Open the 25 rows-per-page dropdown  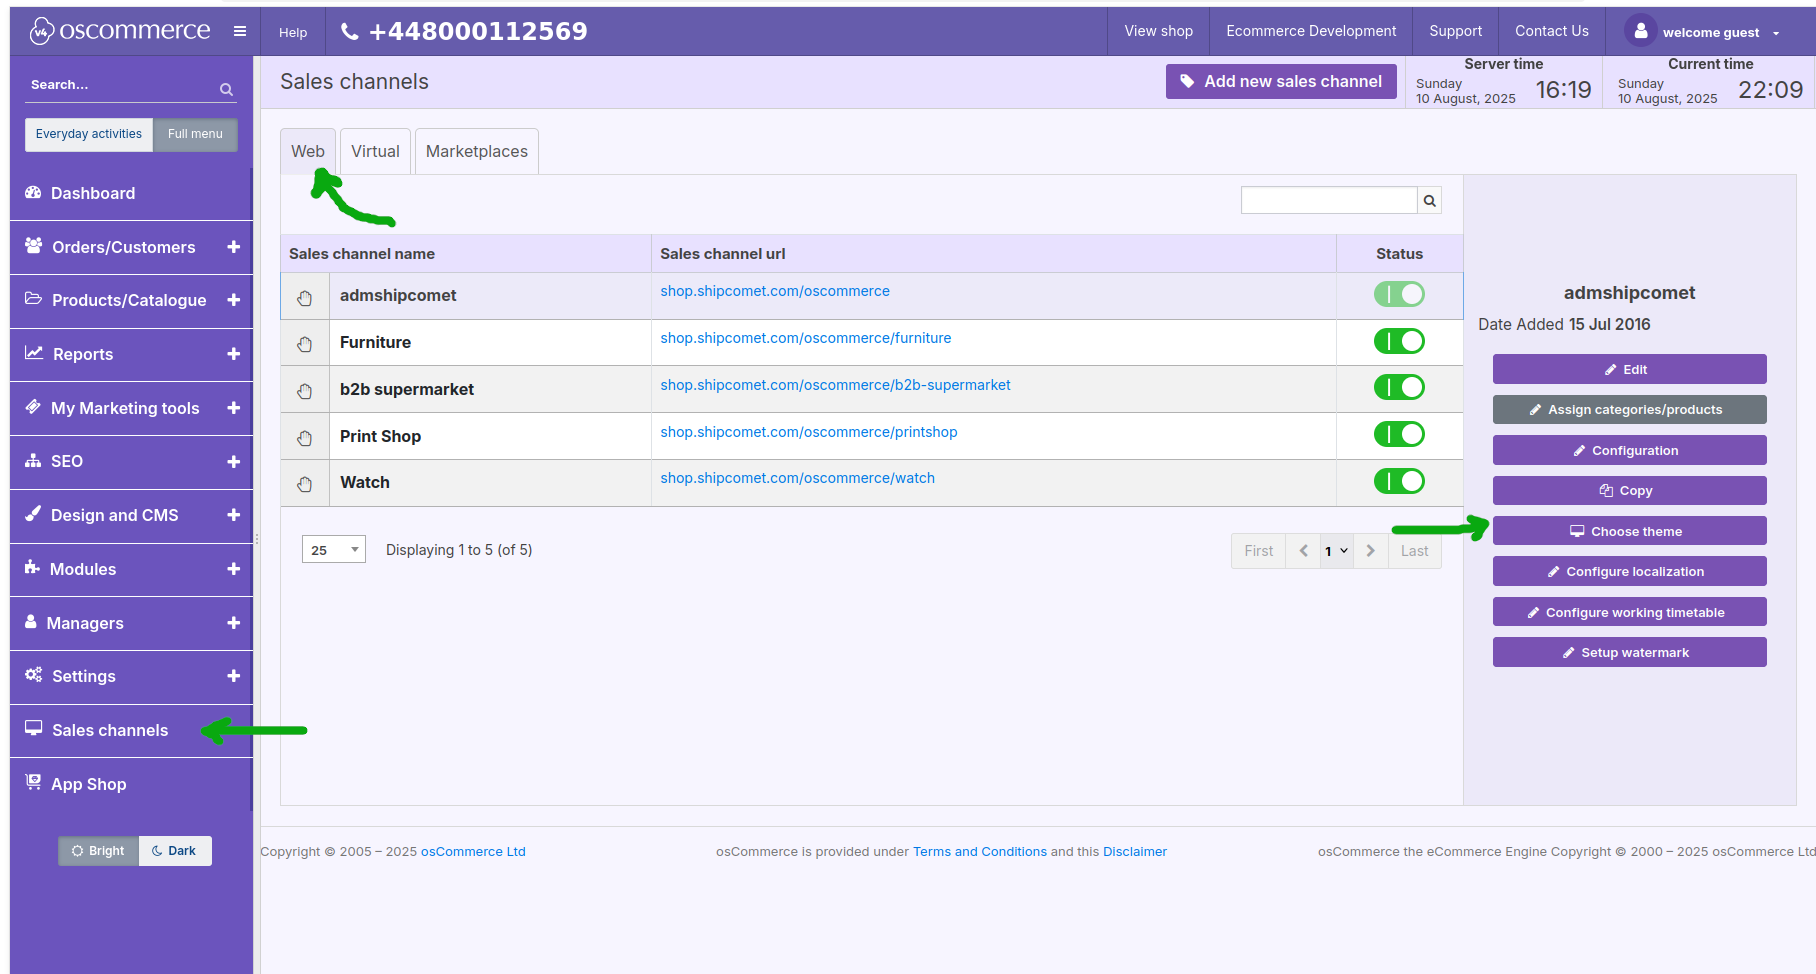coord(333,550)
